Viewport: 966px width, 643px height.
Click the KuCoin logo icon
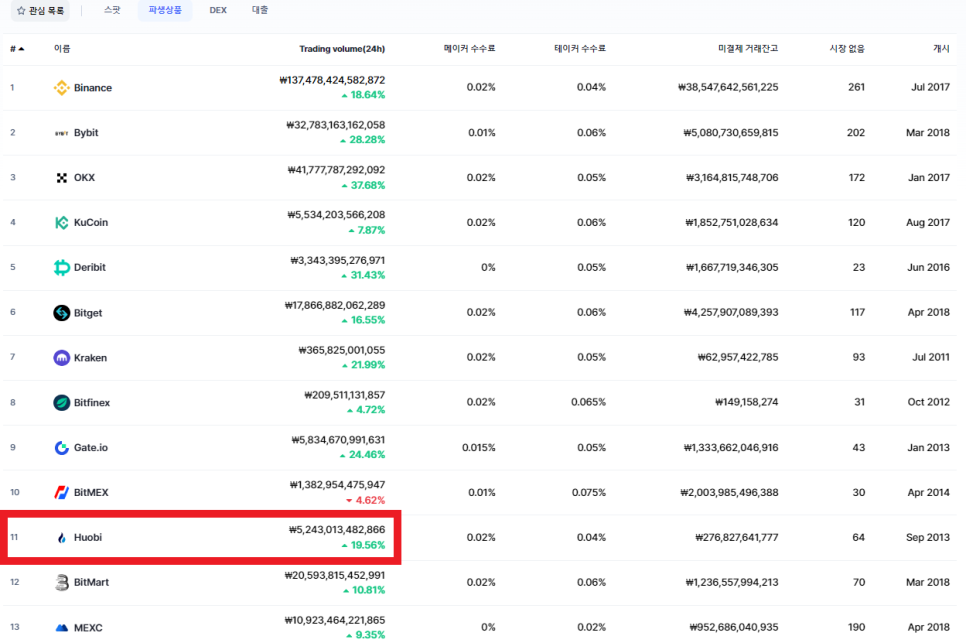(x=63, y=222)
